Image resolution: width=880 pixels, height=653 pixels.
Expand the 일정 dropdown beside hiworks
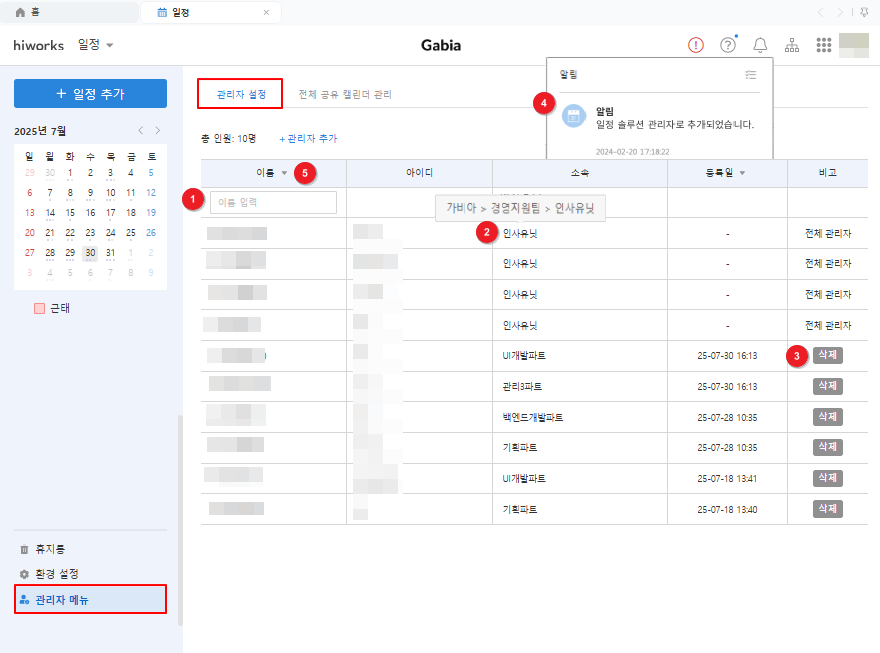pos(110,46)
